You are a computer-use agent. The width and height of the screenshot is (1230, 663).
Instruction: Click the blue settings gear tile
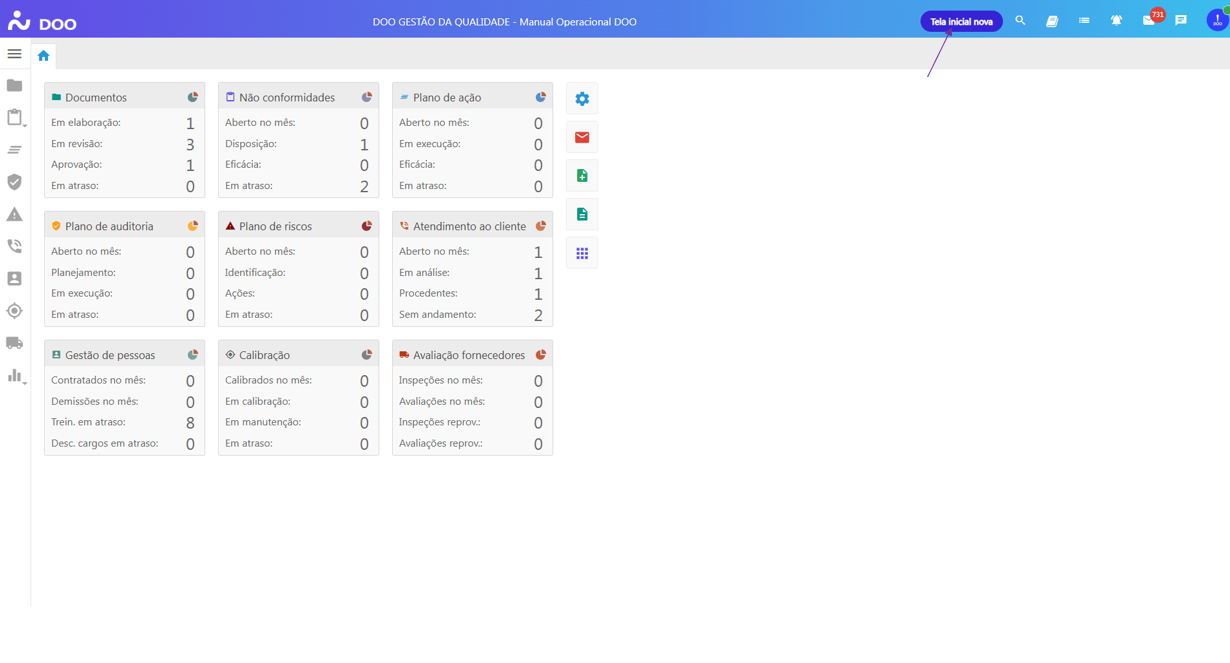tap(582, 99)
